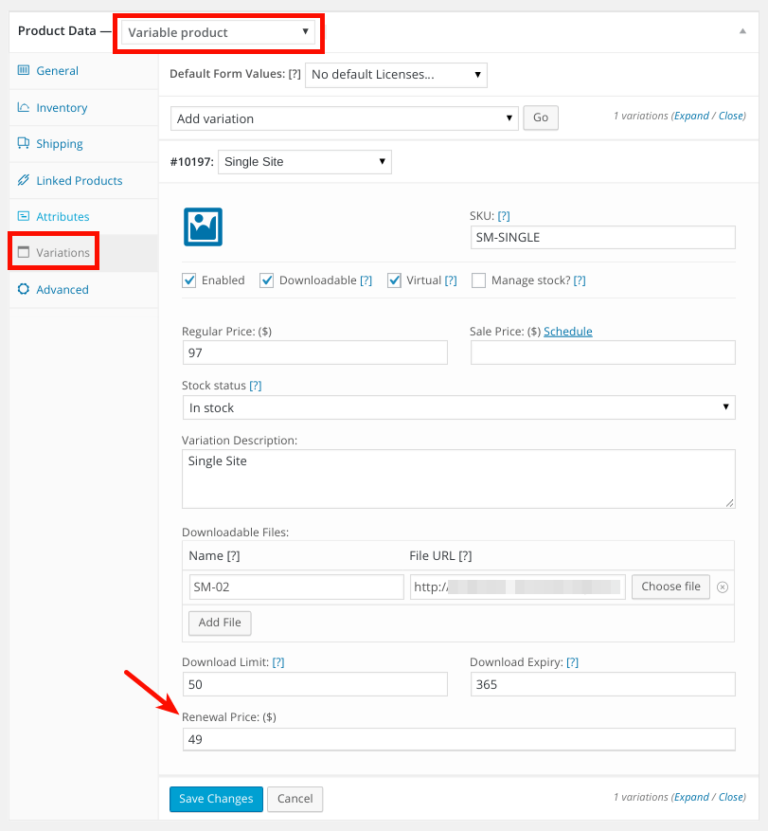Enable the Manage stock checkbox
768x831 pixels.
tap(478, 280)
